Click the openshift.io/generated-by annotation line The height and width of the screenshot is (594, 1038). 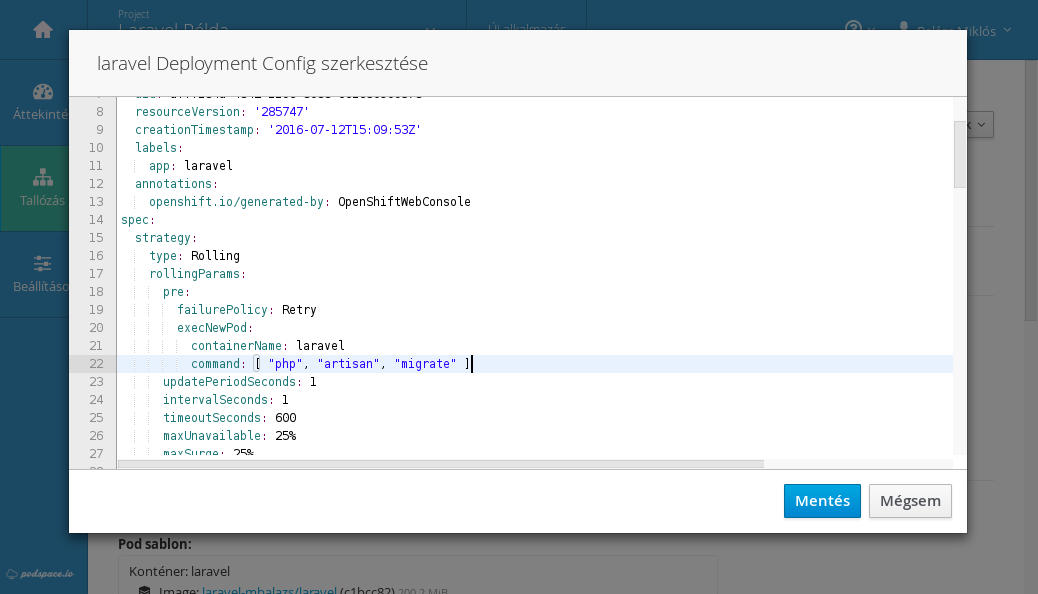tap(310, 202)
